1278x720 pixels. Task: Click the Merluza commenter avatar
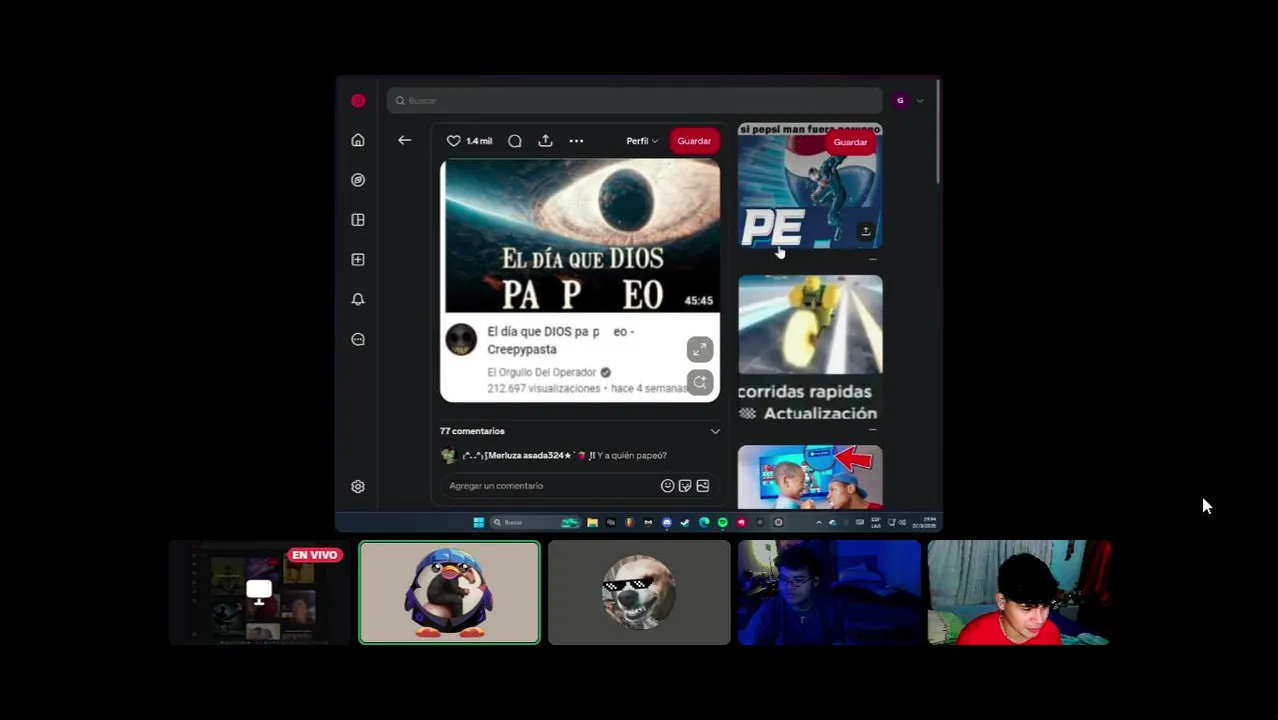448,456
